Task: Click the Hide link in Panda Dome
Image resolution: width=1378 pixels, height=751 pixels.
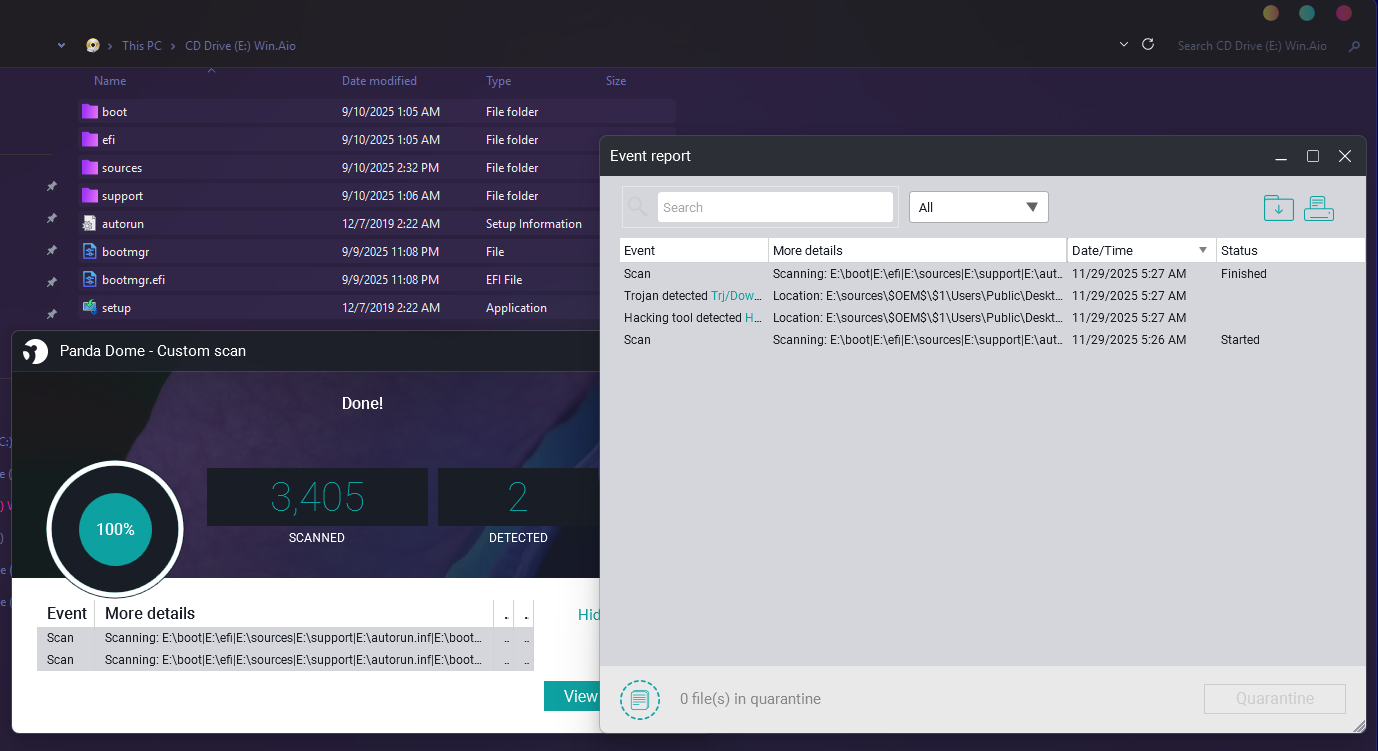Action: click(x=588, y=615)
